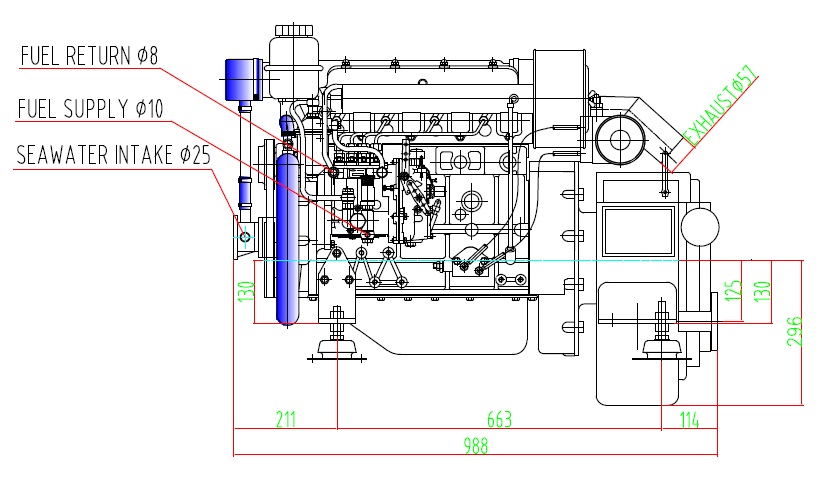Click the blue filter canister at top left
Image resolution: width=819 pixels, height=492 pixels.
coord(243,79)
